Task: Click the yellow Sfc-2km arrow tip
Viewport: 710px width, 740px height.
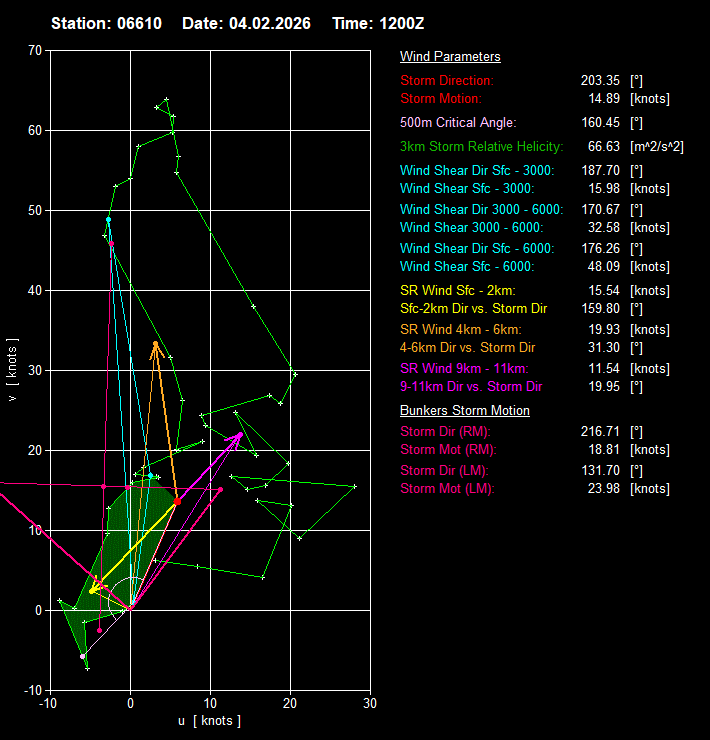Action: coord(93,590)
